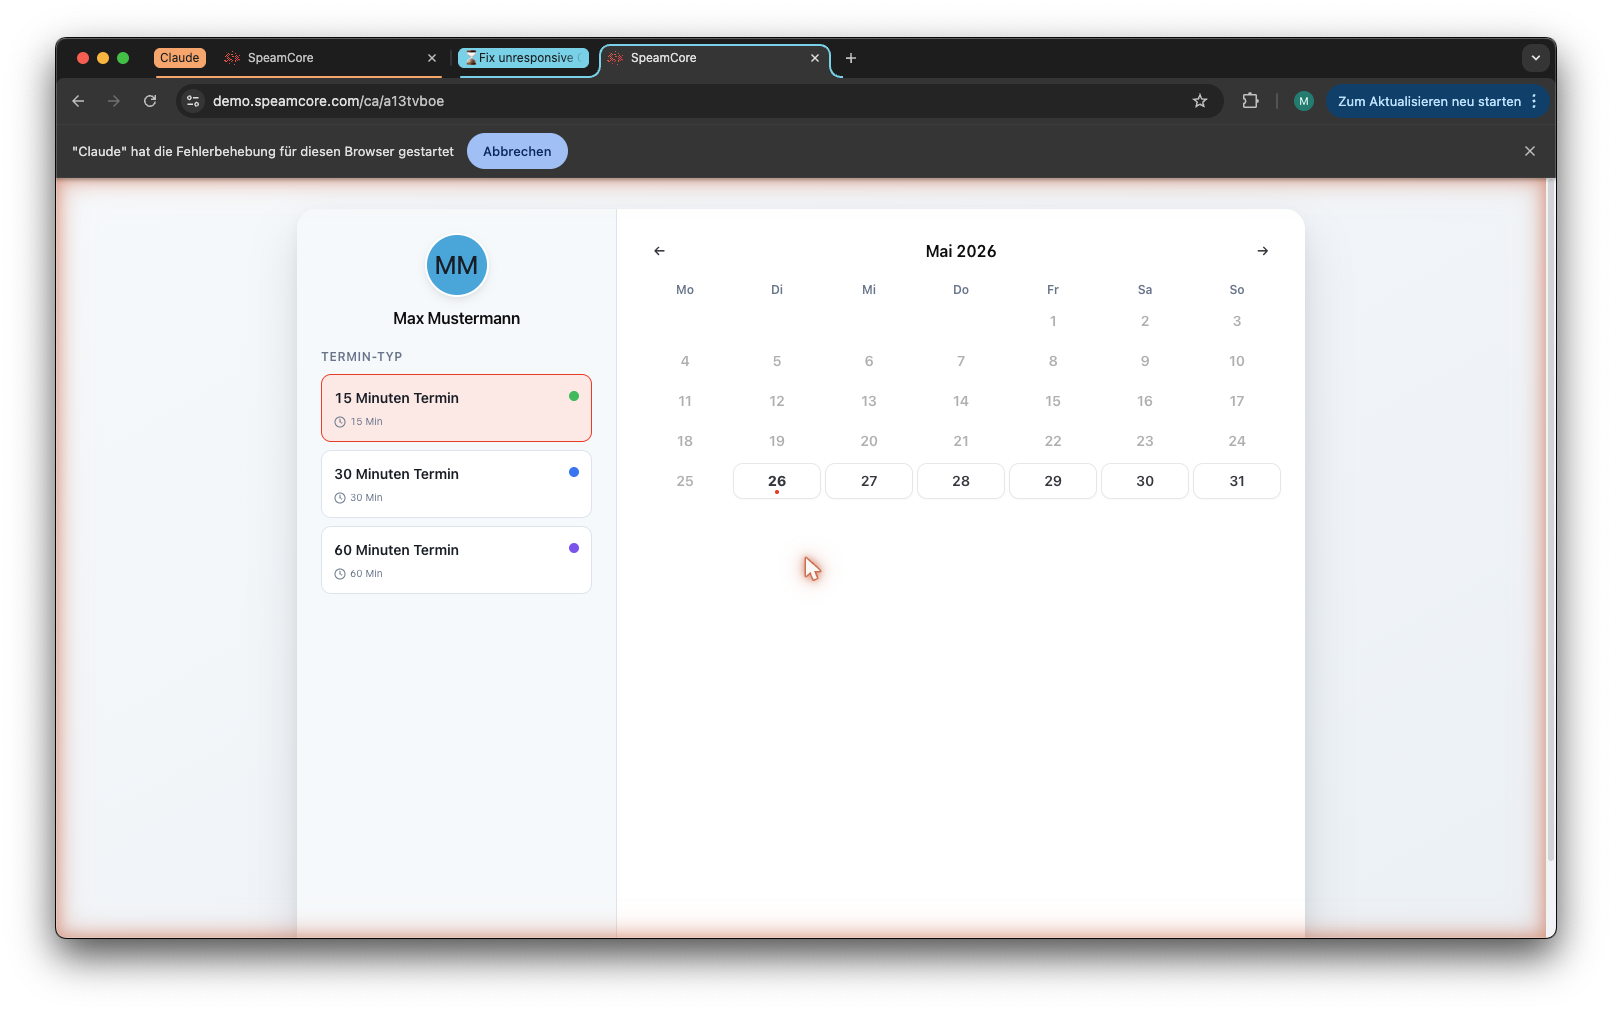Dismiss the debugging info bar
1612x1012 pixels.
pos(1530,151)
